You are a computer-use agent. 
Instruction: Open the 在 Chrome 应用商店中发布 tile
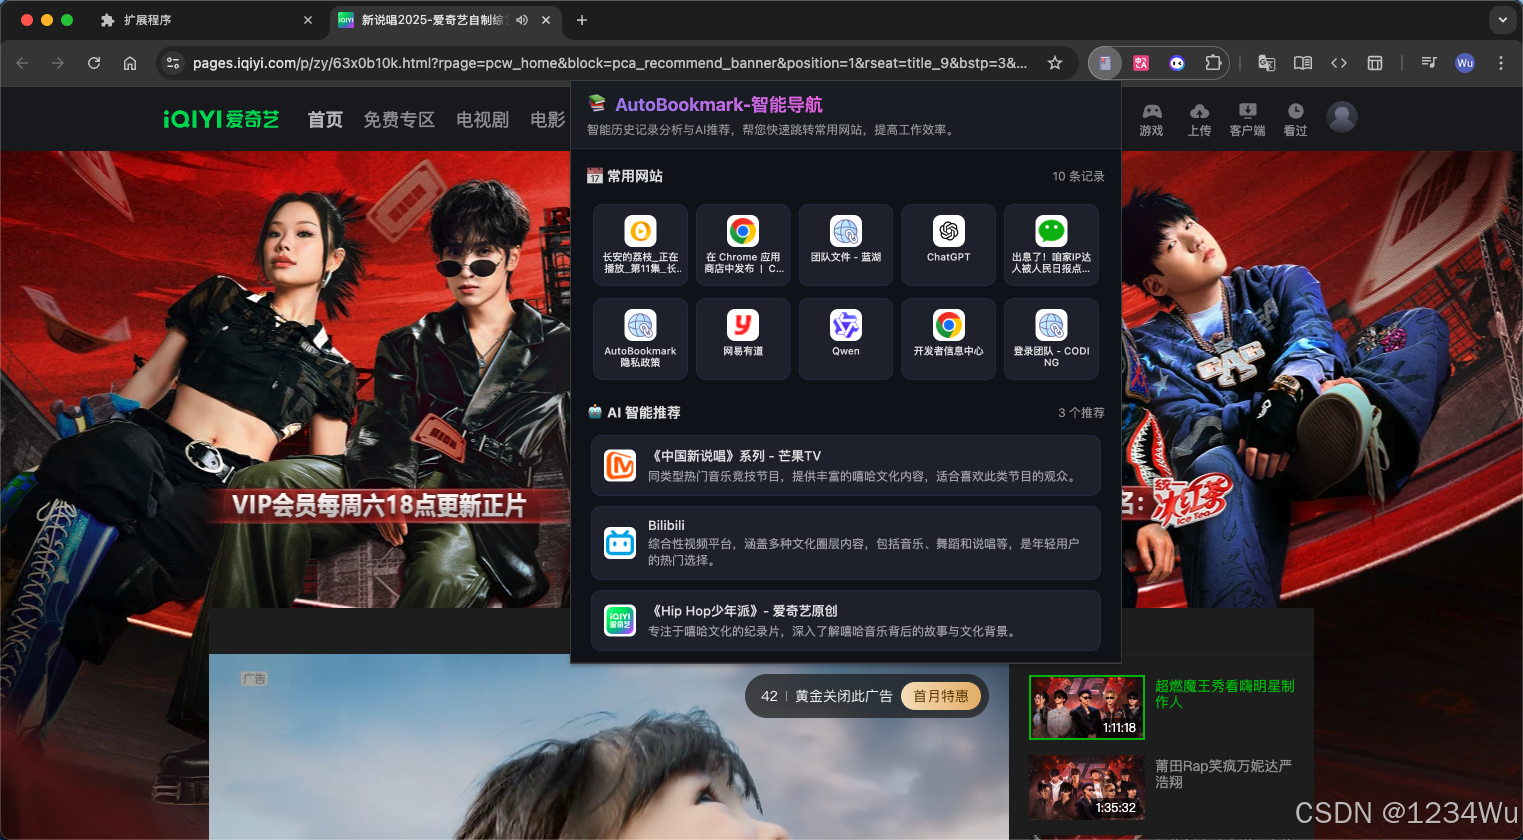(x=743, y=245)
